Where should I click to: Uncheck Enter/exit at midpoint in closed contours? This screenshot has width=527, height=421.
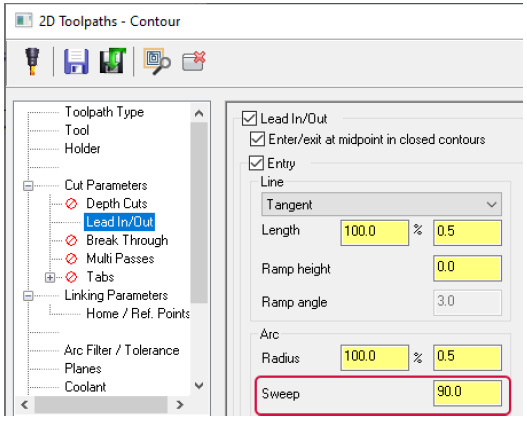[x=257, y=139]
